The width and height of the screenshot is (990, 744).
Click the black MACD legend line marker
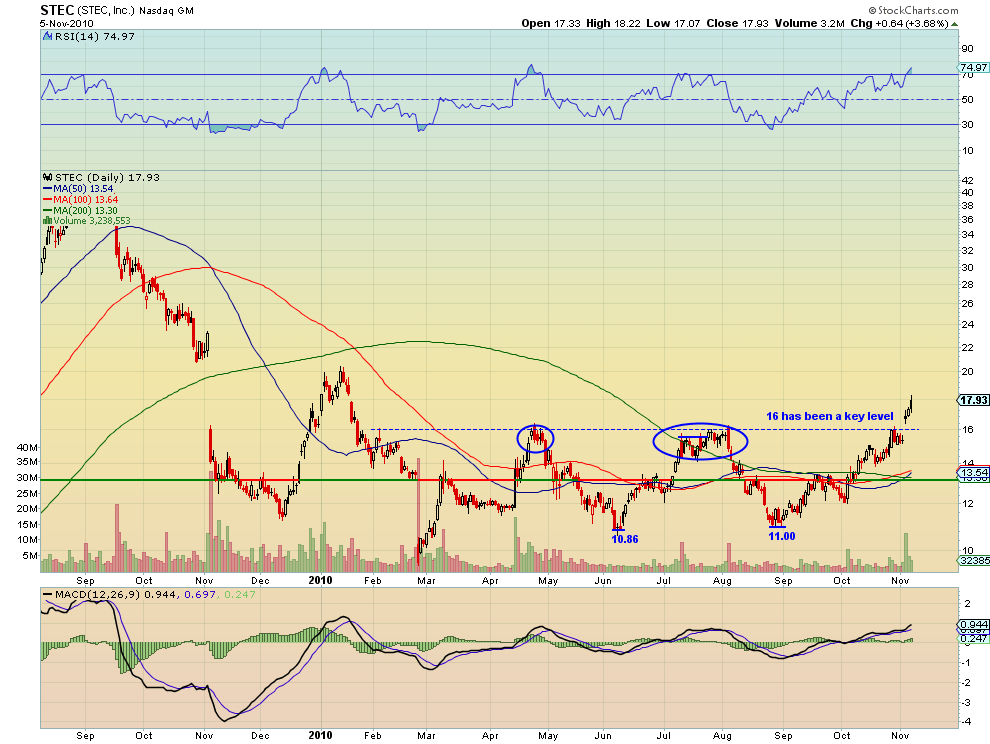point(47,594)
